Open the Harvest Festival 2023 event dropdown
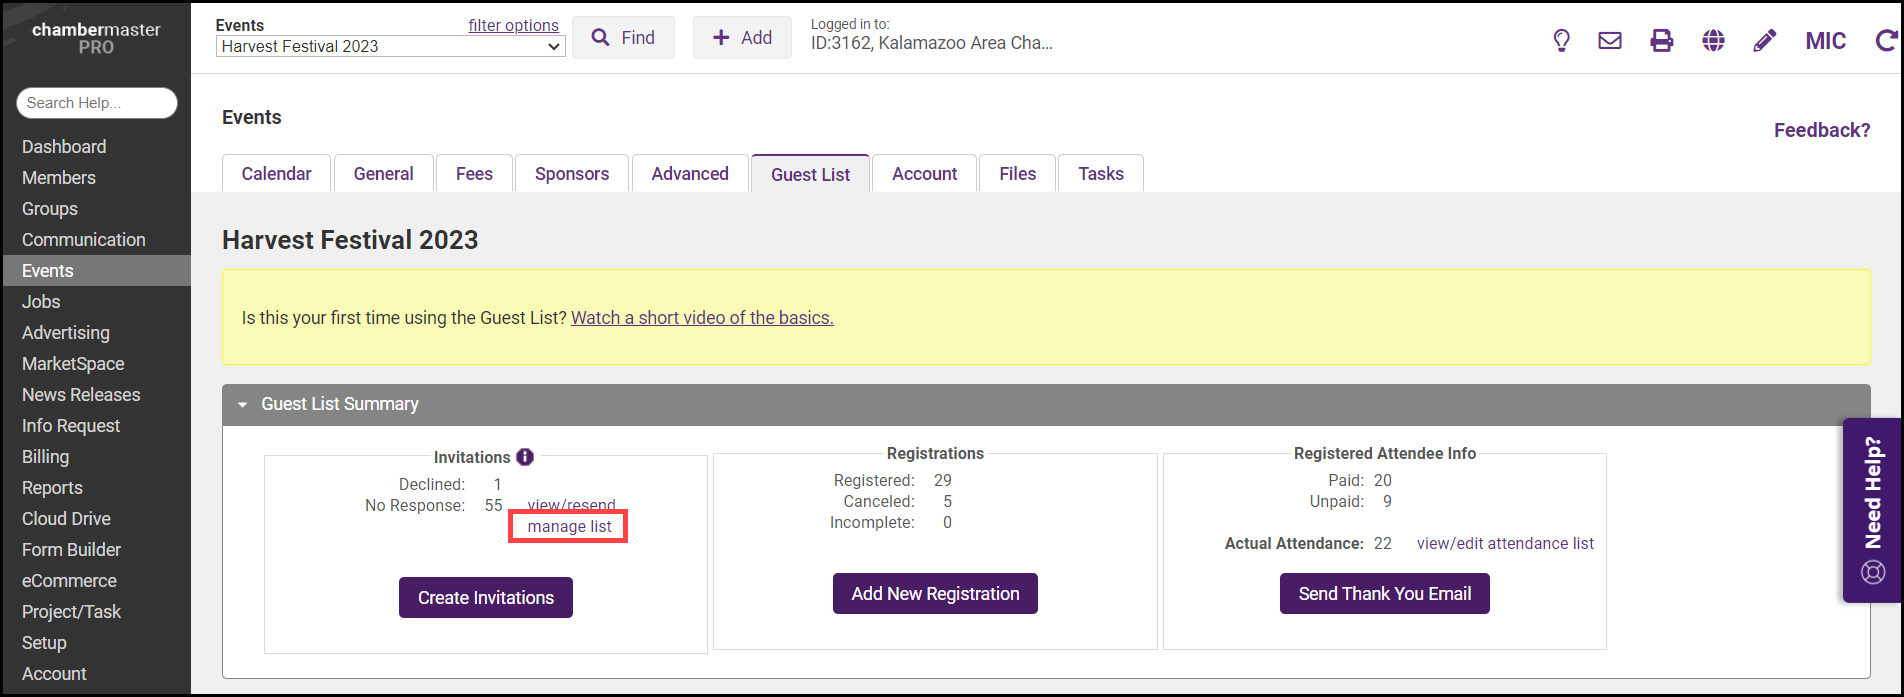Viewport: 1904px width, 697px height. coord(390,46)
